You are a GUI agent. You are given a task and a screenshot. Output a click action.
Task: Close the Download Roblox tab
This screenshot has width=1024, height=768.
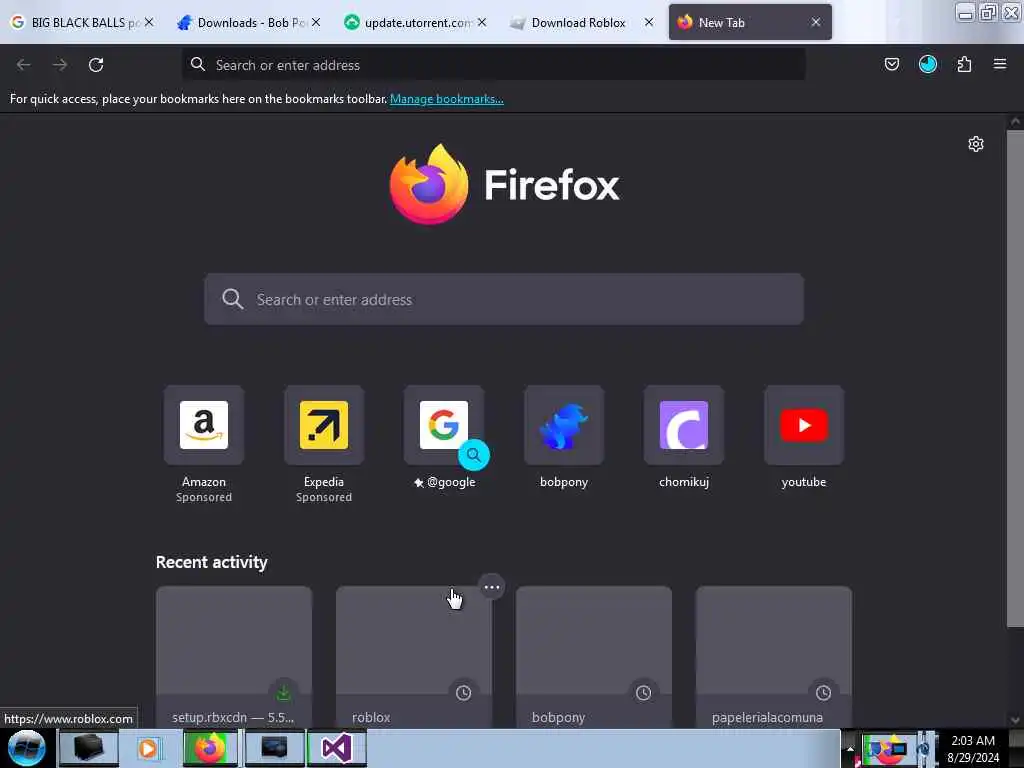click(x=648, y=22)
